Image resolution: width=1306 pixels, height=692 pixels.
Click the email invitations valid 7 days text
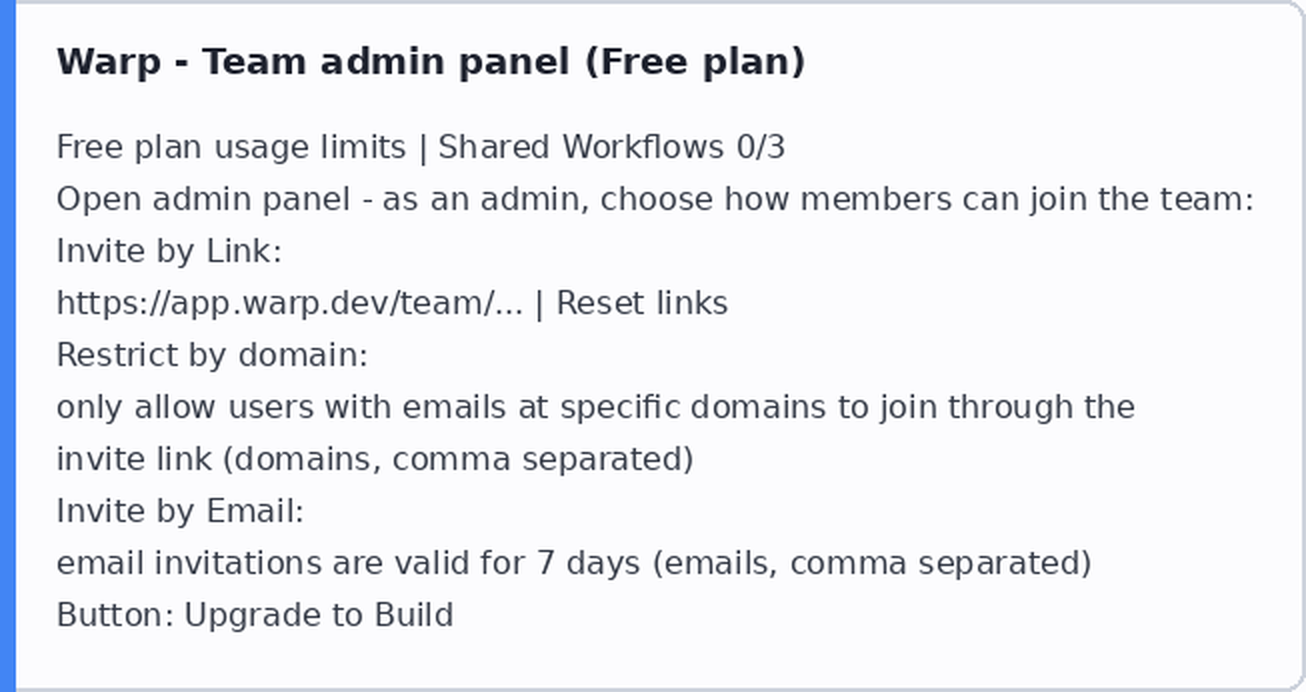tap(348, 562)
